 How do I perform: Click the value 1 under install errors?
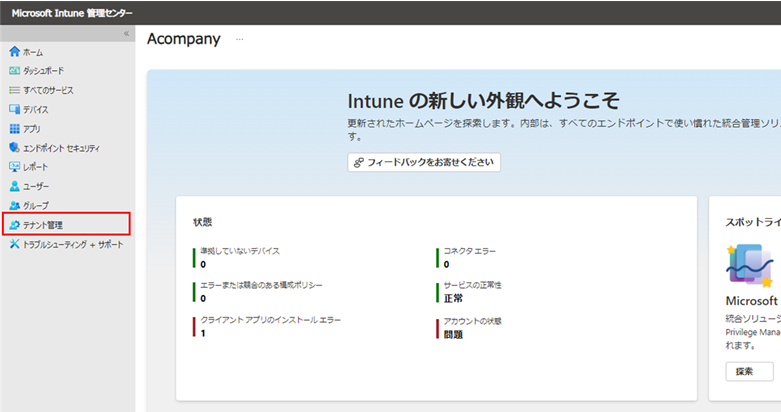203,333
